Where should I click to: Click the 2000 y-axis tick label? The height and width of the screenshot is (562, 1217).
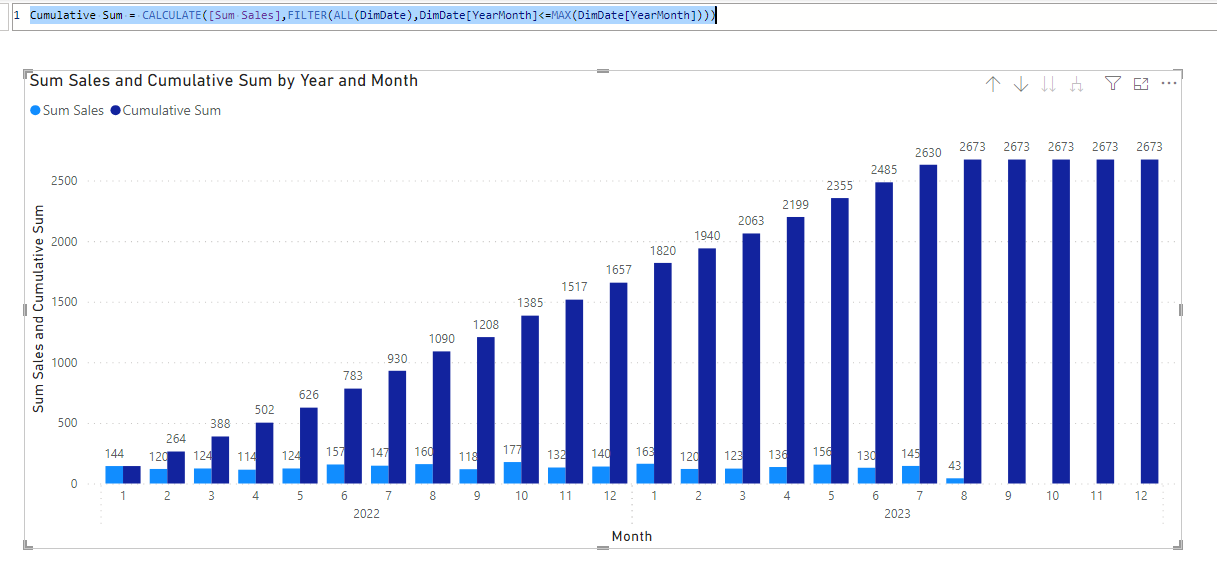click(64, 242)
